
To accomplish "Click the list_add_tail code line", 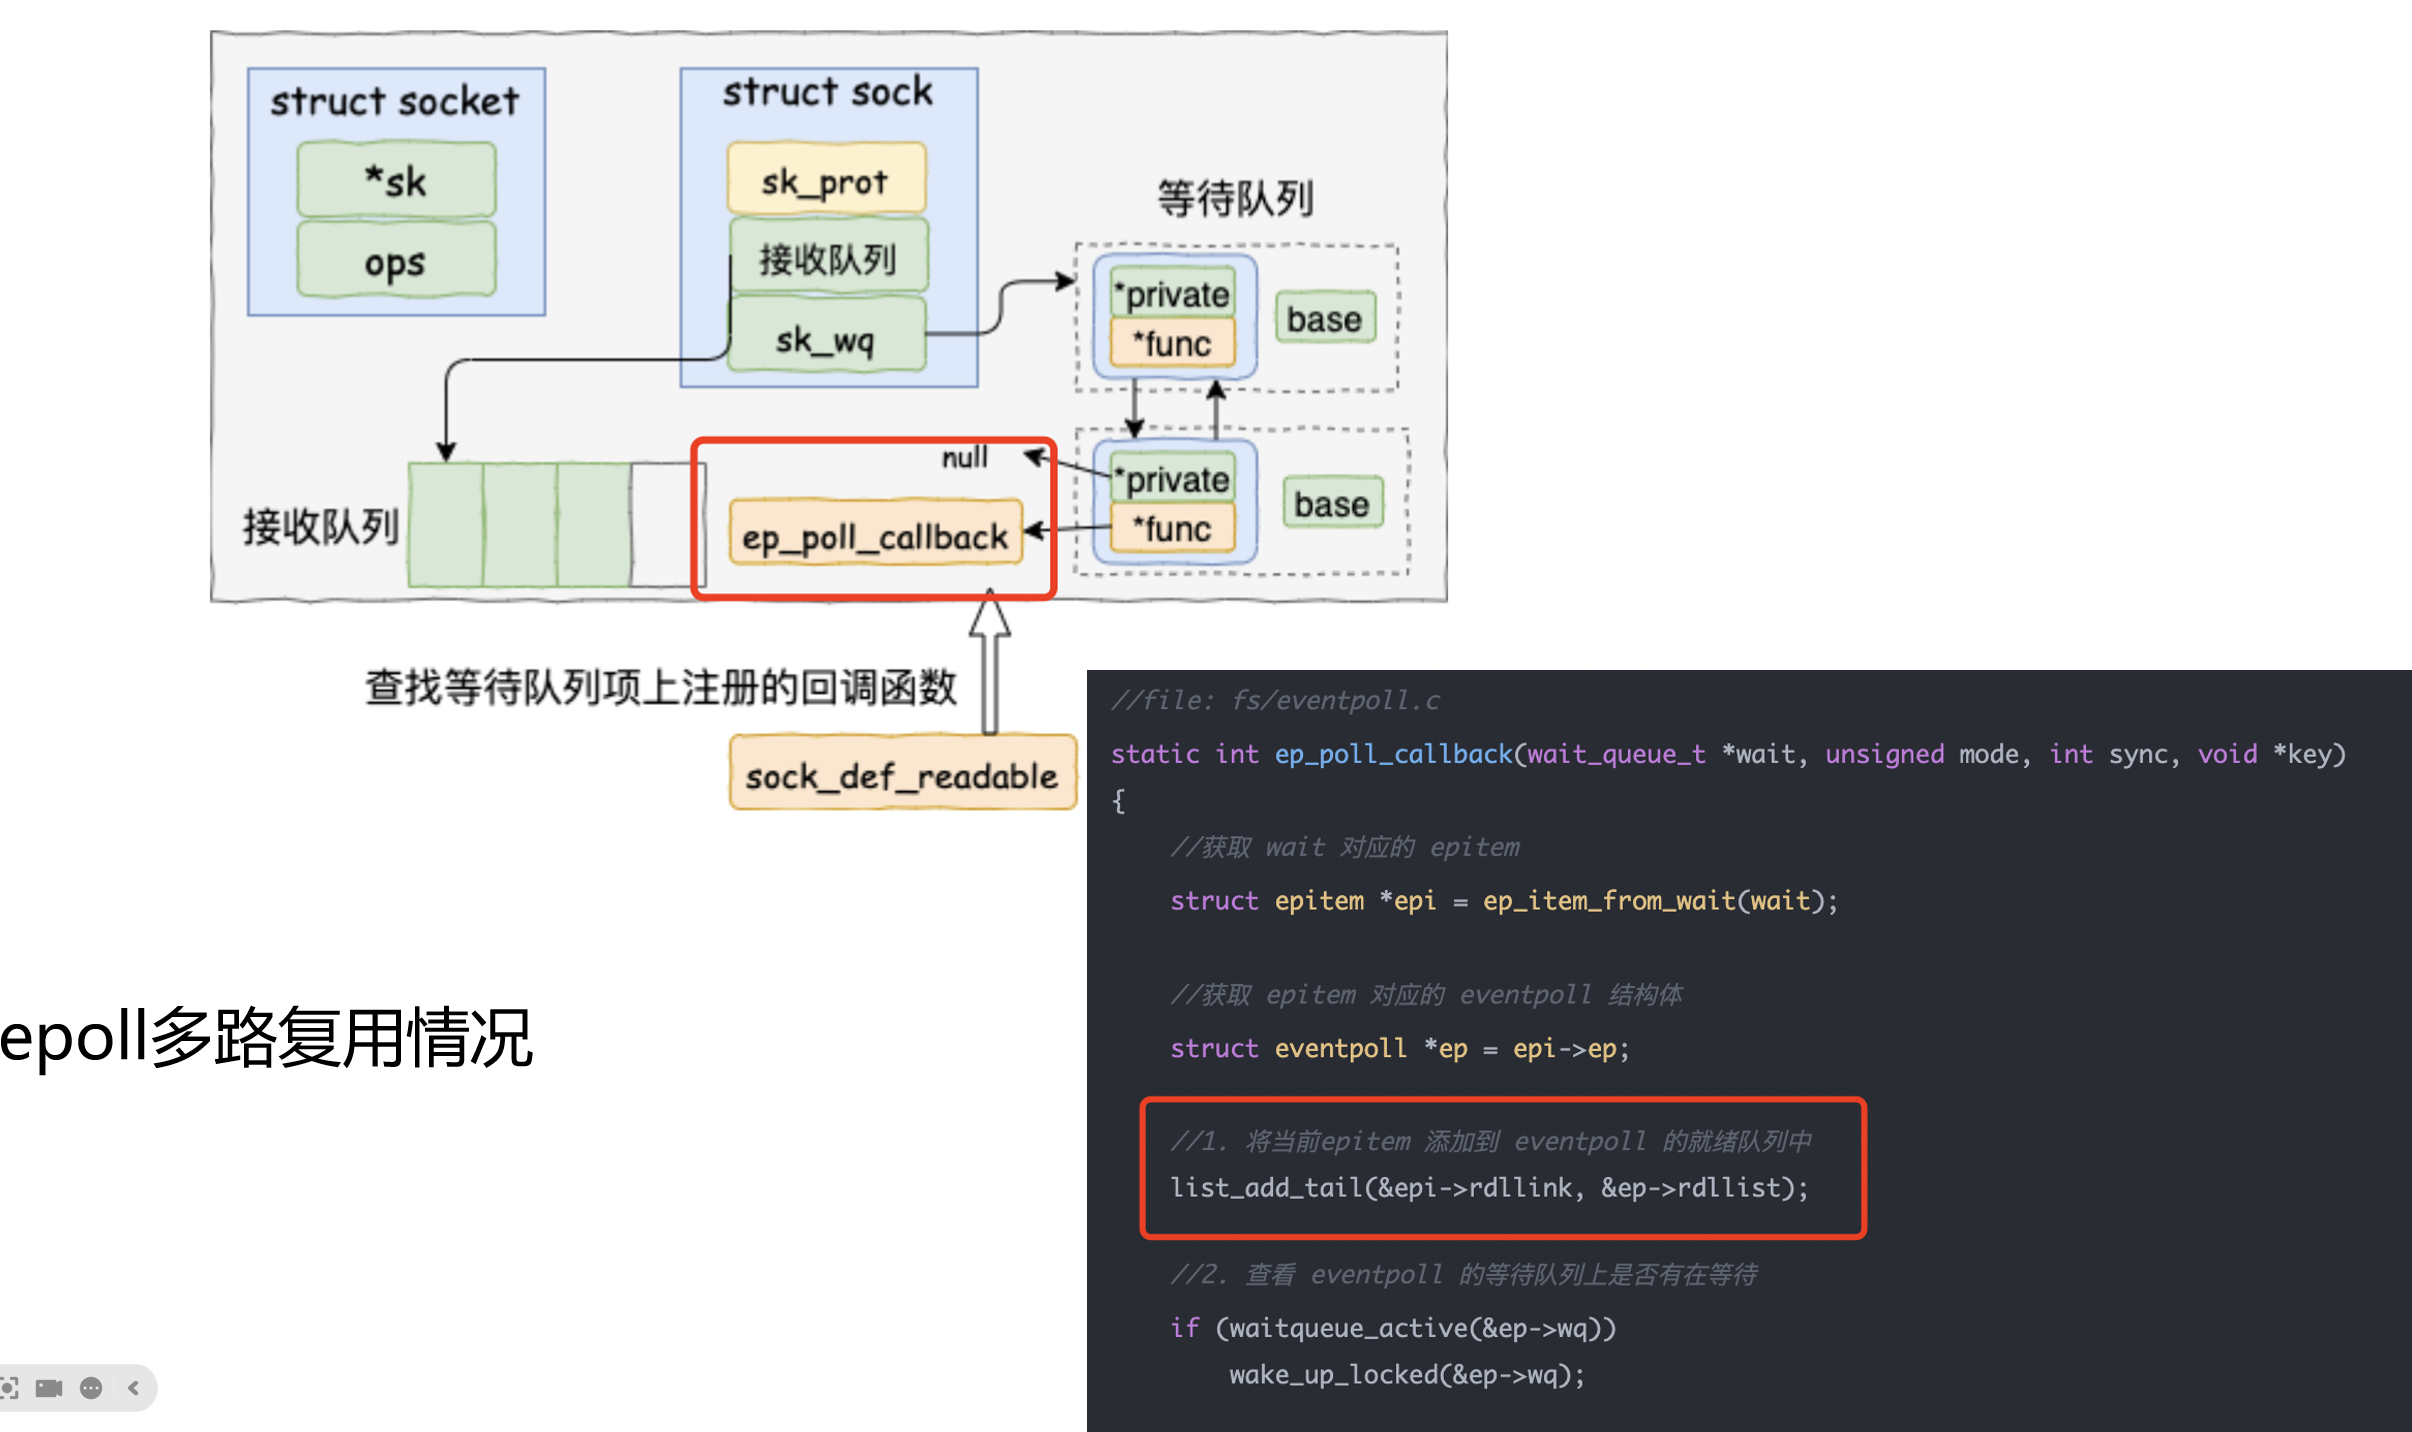I will pyautogui.click(x=1489, y=1187).
